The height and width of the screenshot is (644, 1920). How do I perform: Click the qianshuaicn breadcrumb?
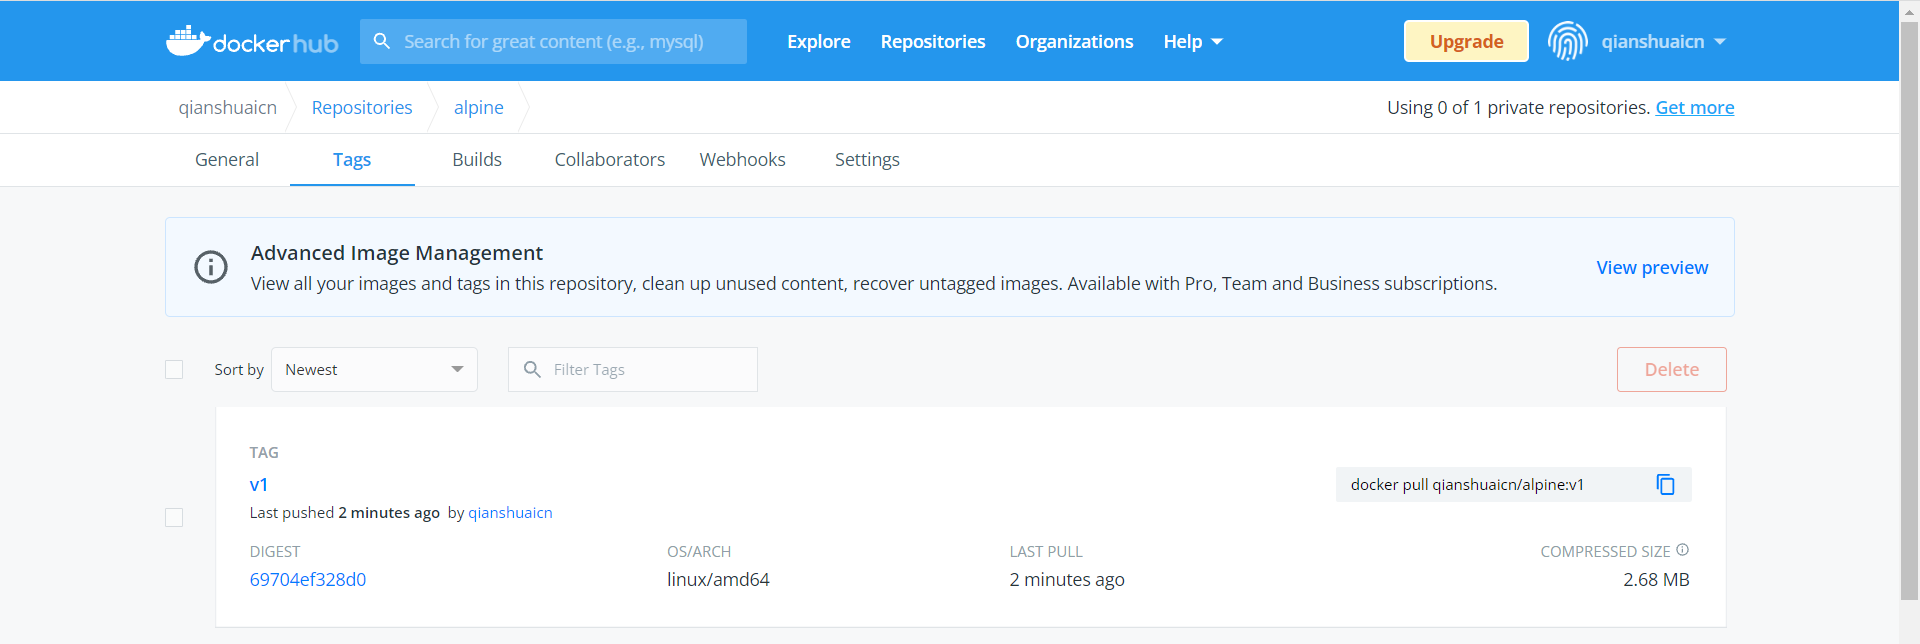227,107
